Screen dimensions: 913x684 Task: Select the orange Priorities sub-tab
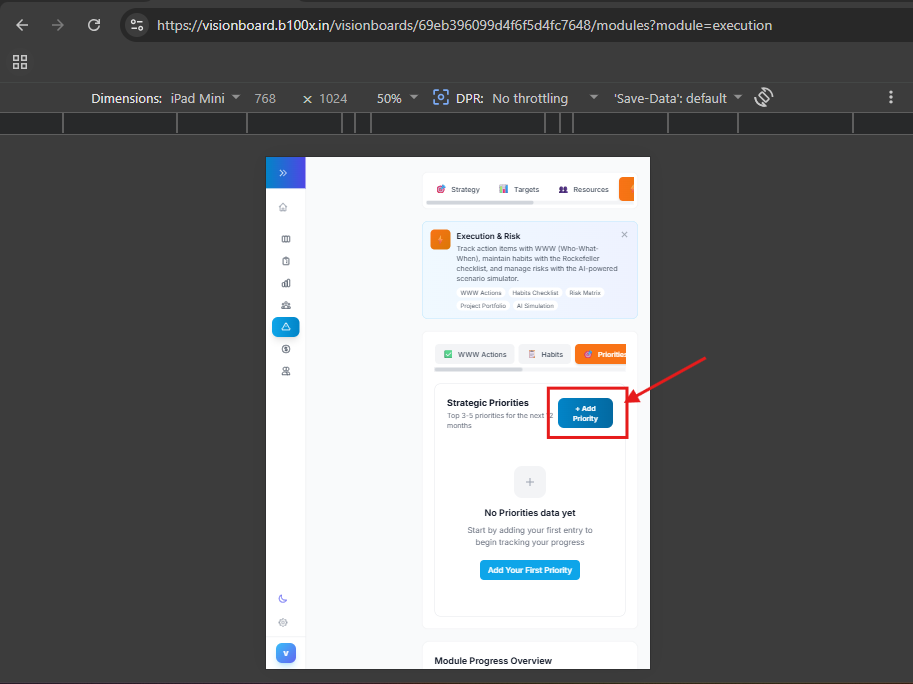(x=600, y=354)
